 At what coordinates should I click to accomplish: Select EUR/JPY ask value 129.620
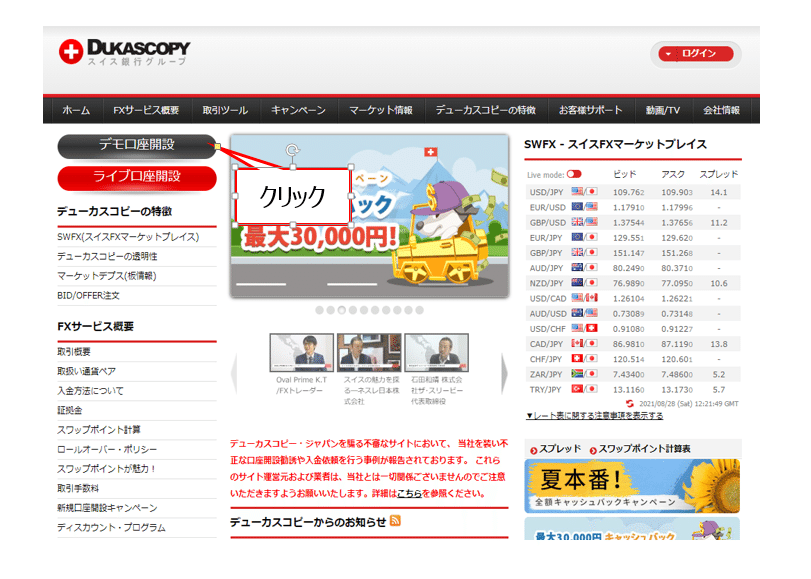677,238
